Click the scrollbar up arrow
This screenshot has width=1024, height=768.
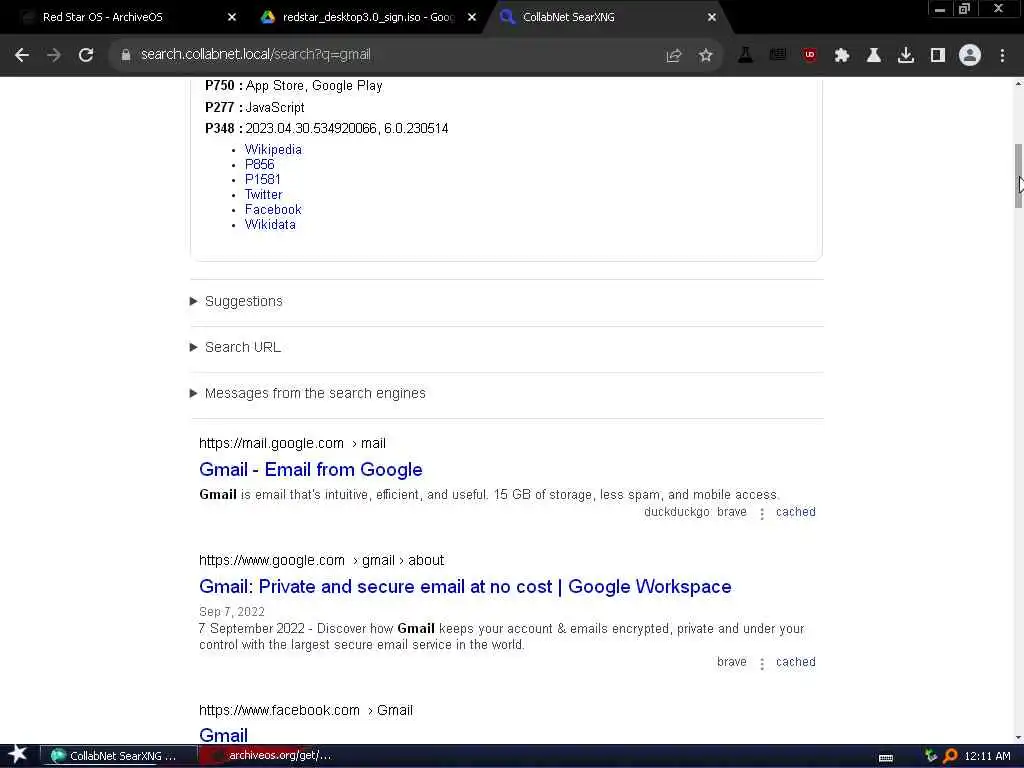pyautogui.click(x=1018, y=84)
